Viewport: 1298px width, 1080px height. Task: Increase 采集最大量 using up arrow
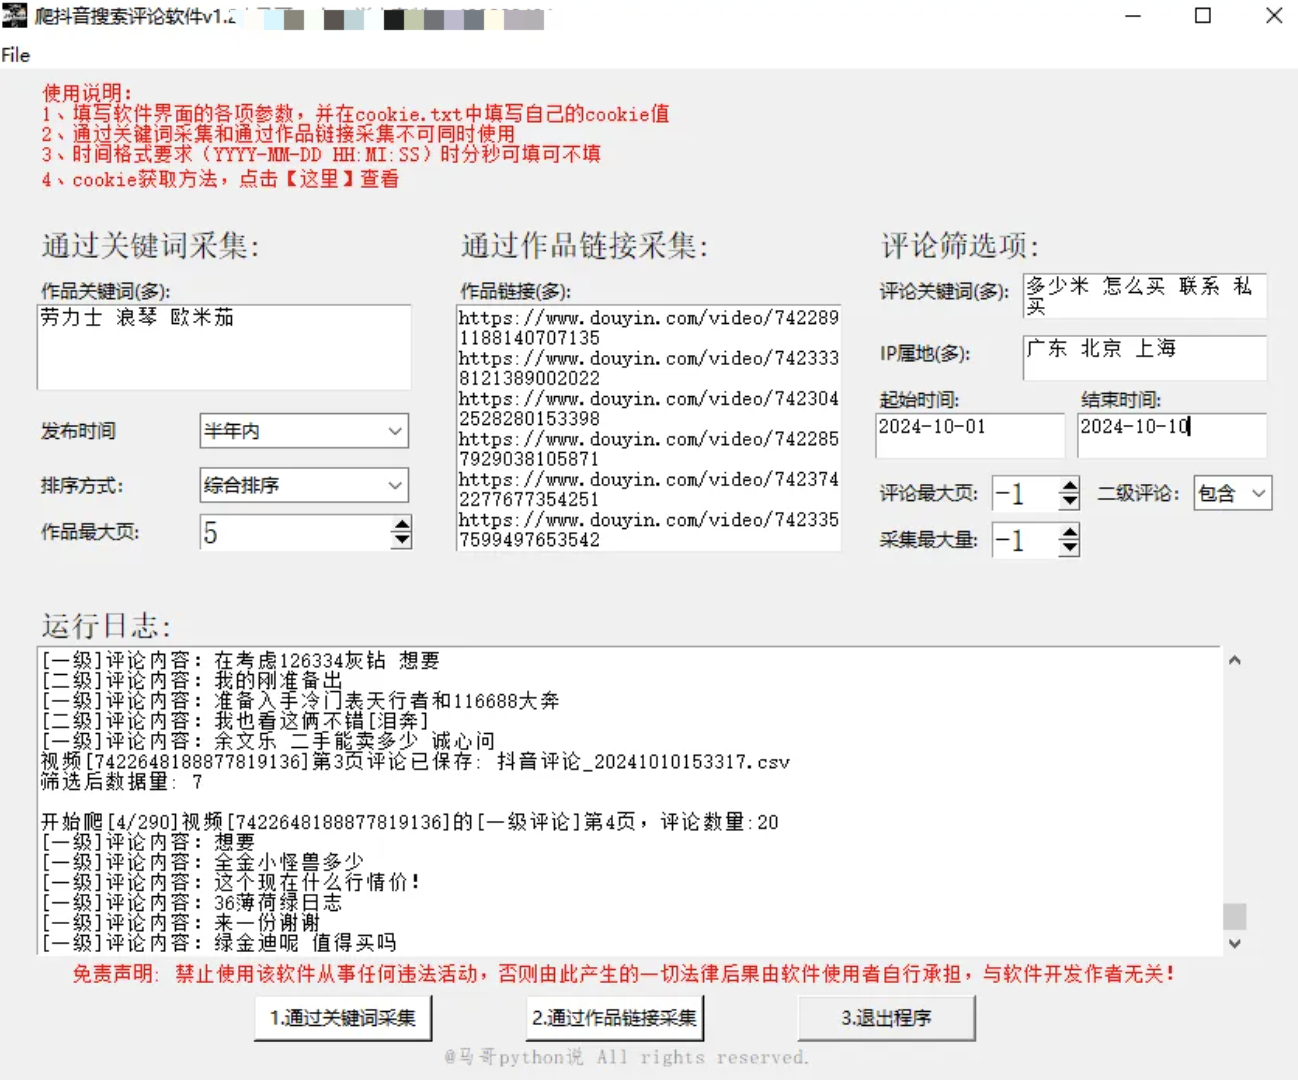coord(1069,532)
